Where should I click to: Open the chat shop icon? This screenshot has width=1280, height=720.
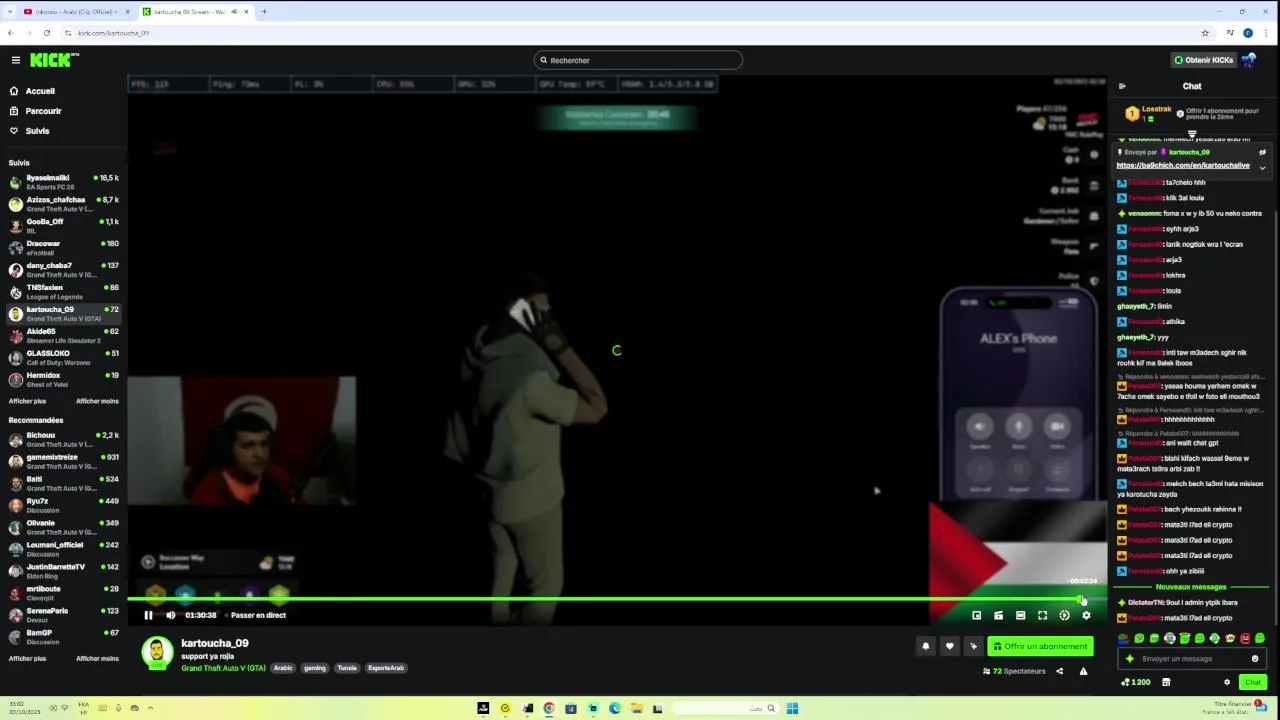1166,682
